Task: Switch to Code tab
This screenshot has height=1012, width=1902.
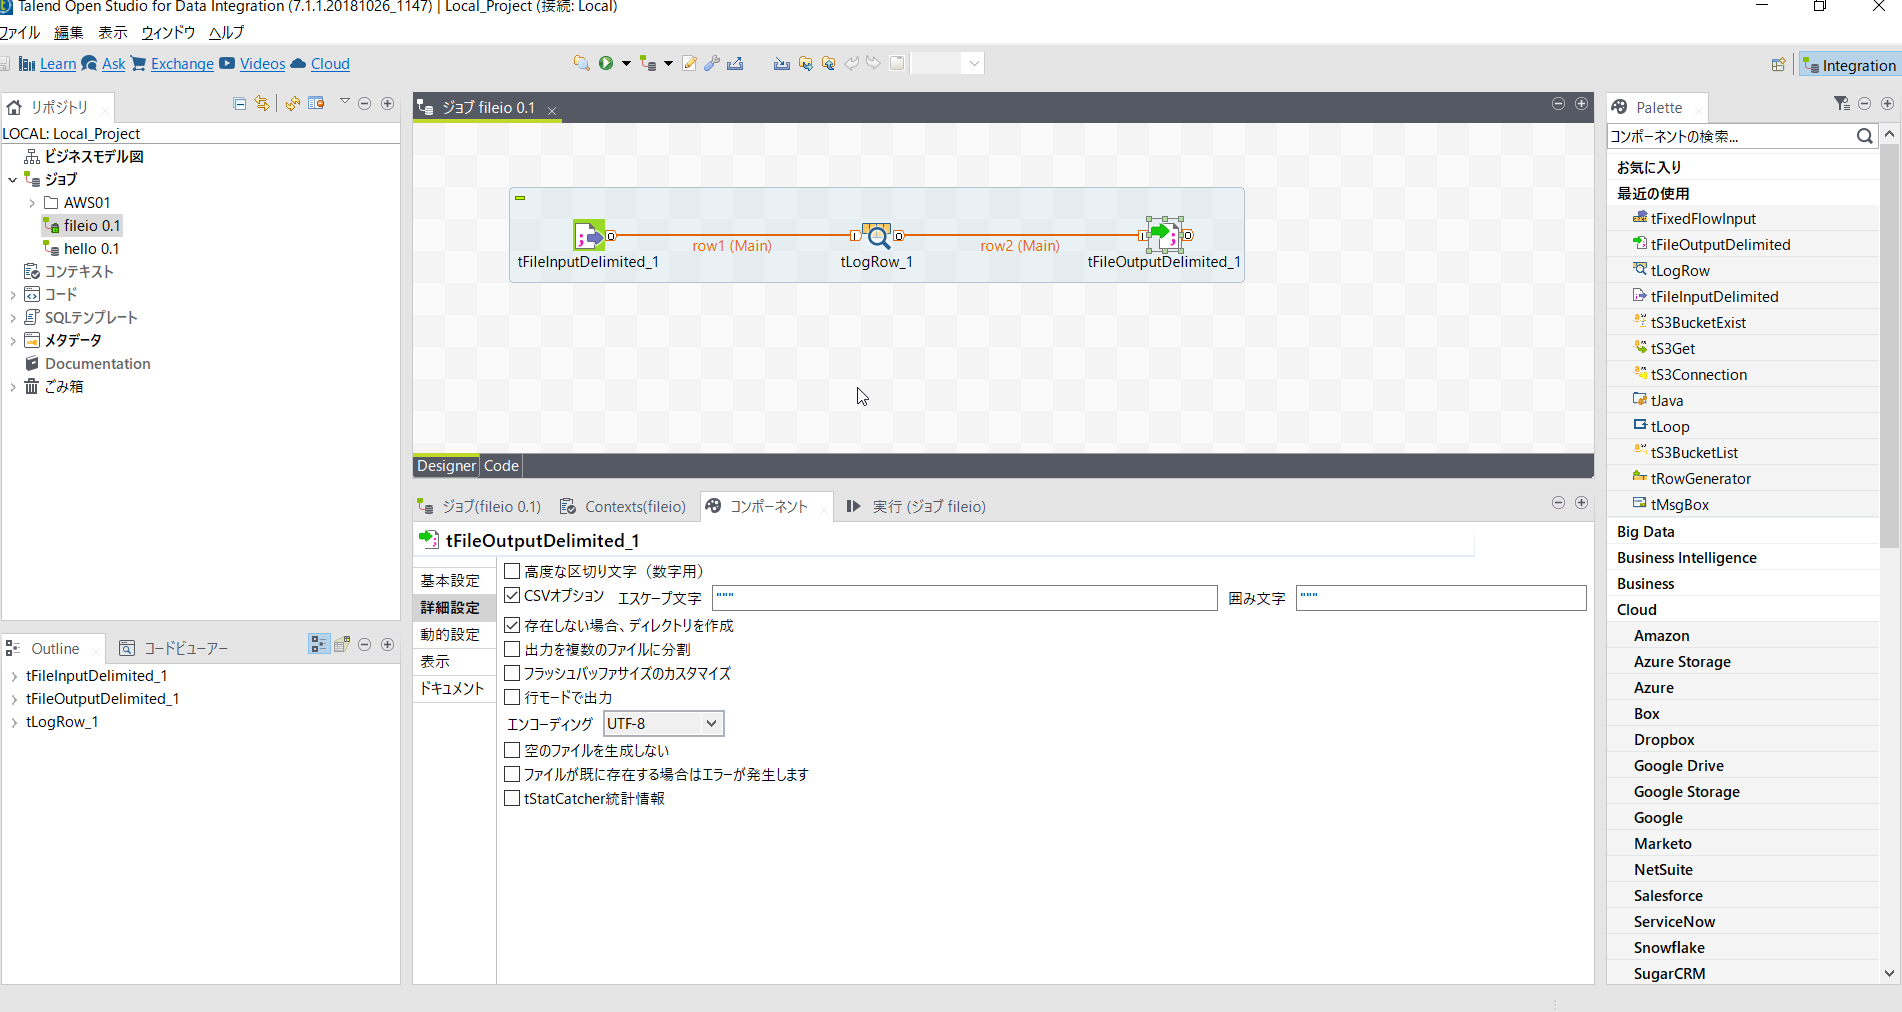Action: (501, 466)
